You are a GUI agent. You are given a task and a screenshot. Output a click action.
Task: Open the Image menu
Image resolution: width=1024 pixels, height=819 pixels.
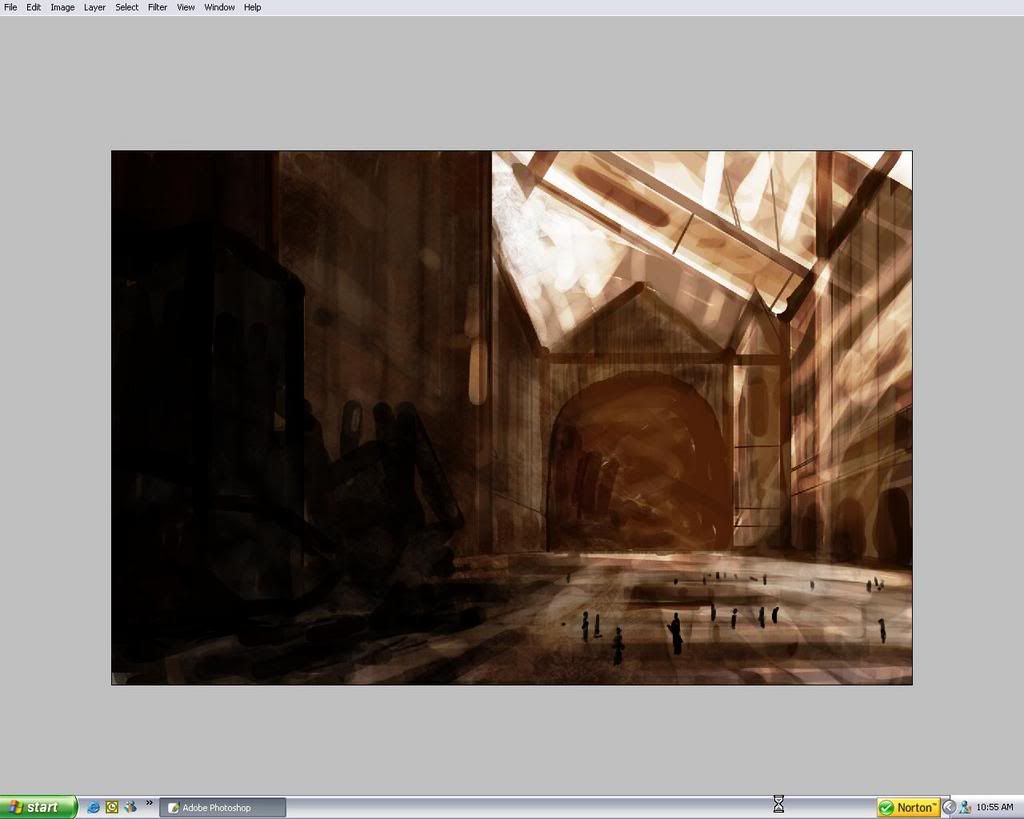(x=63, y=7)
